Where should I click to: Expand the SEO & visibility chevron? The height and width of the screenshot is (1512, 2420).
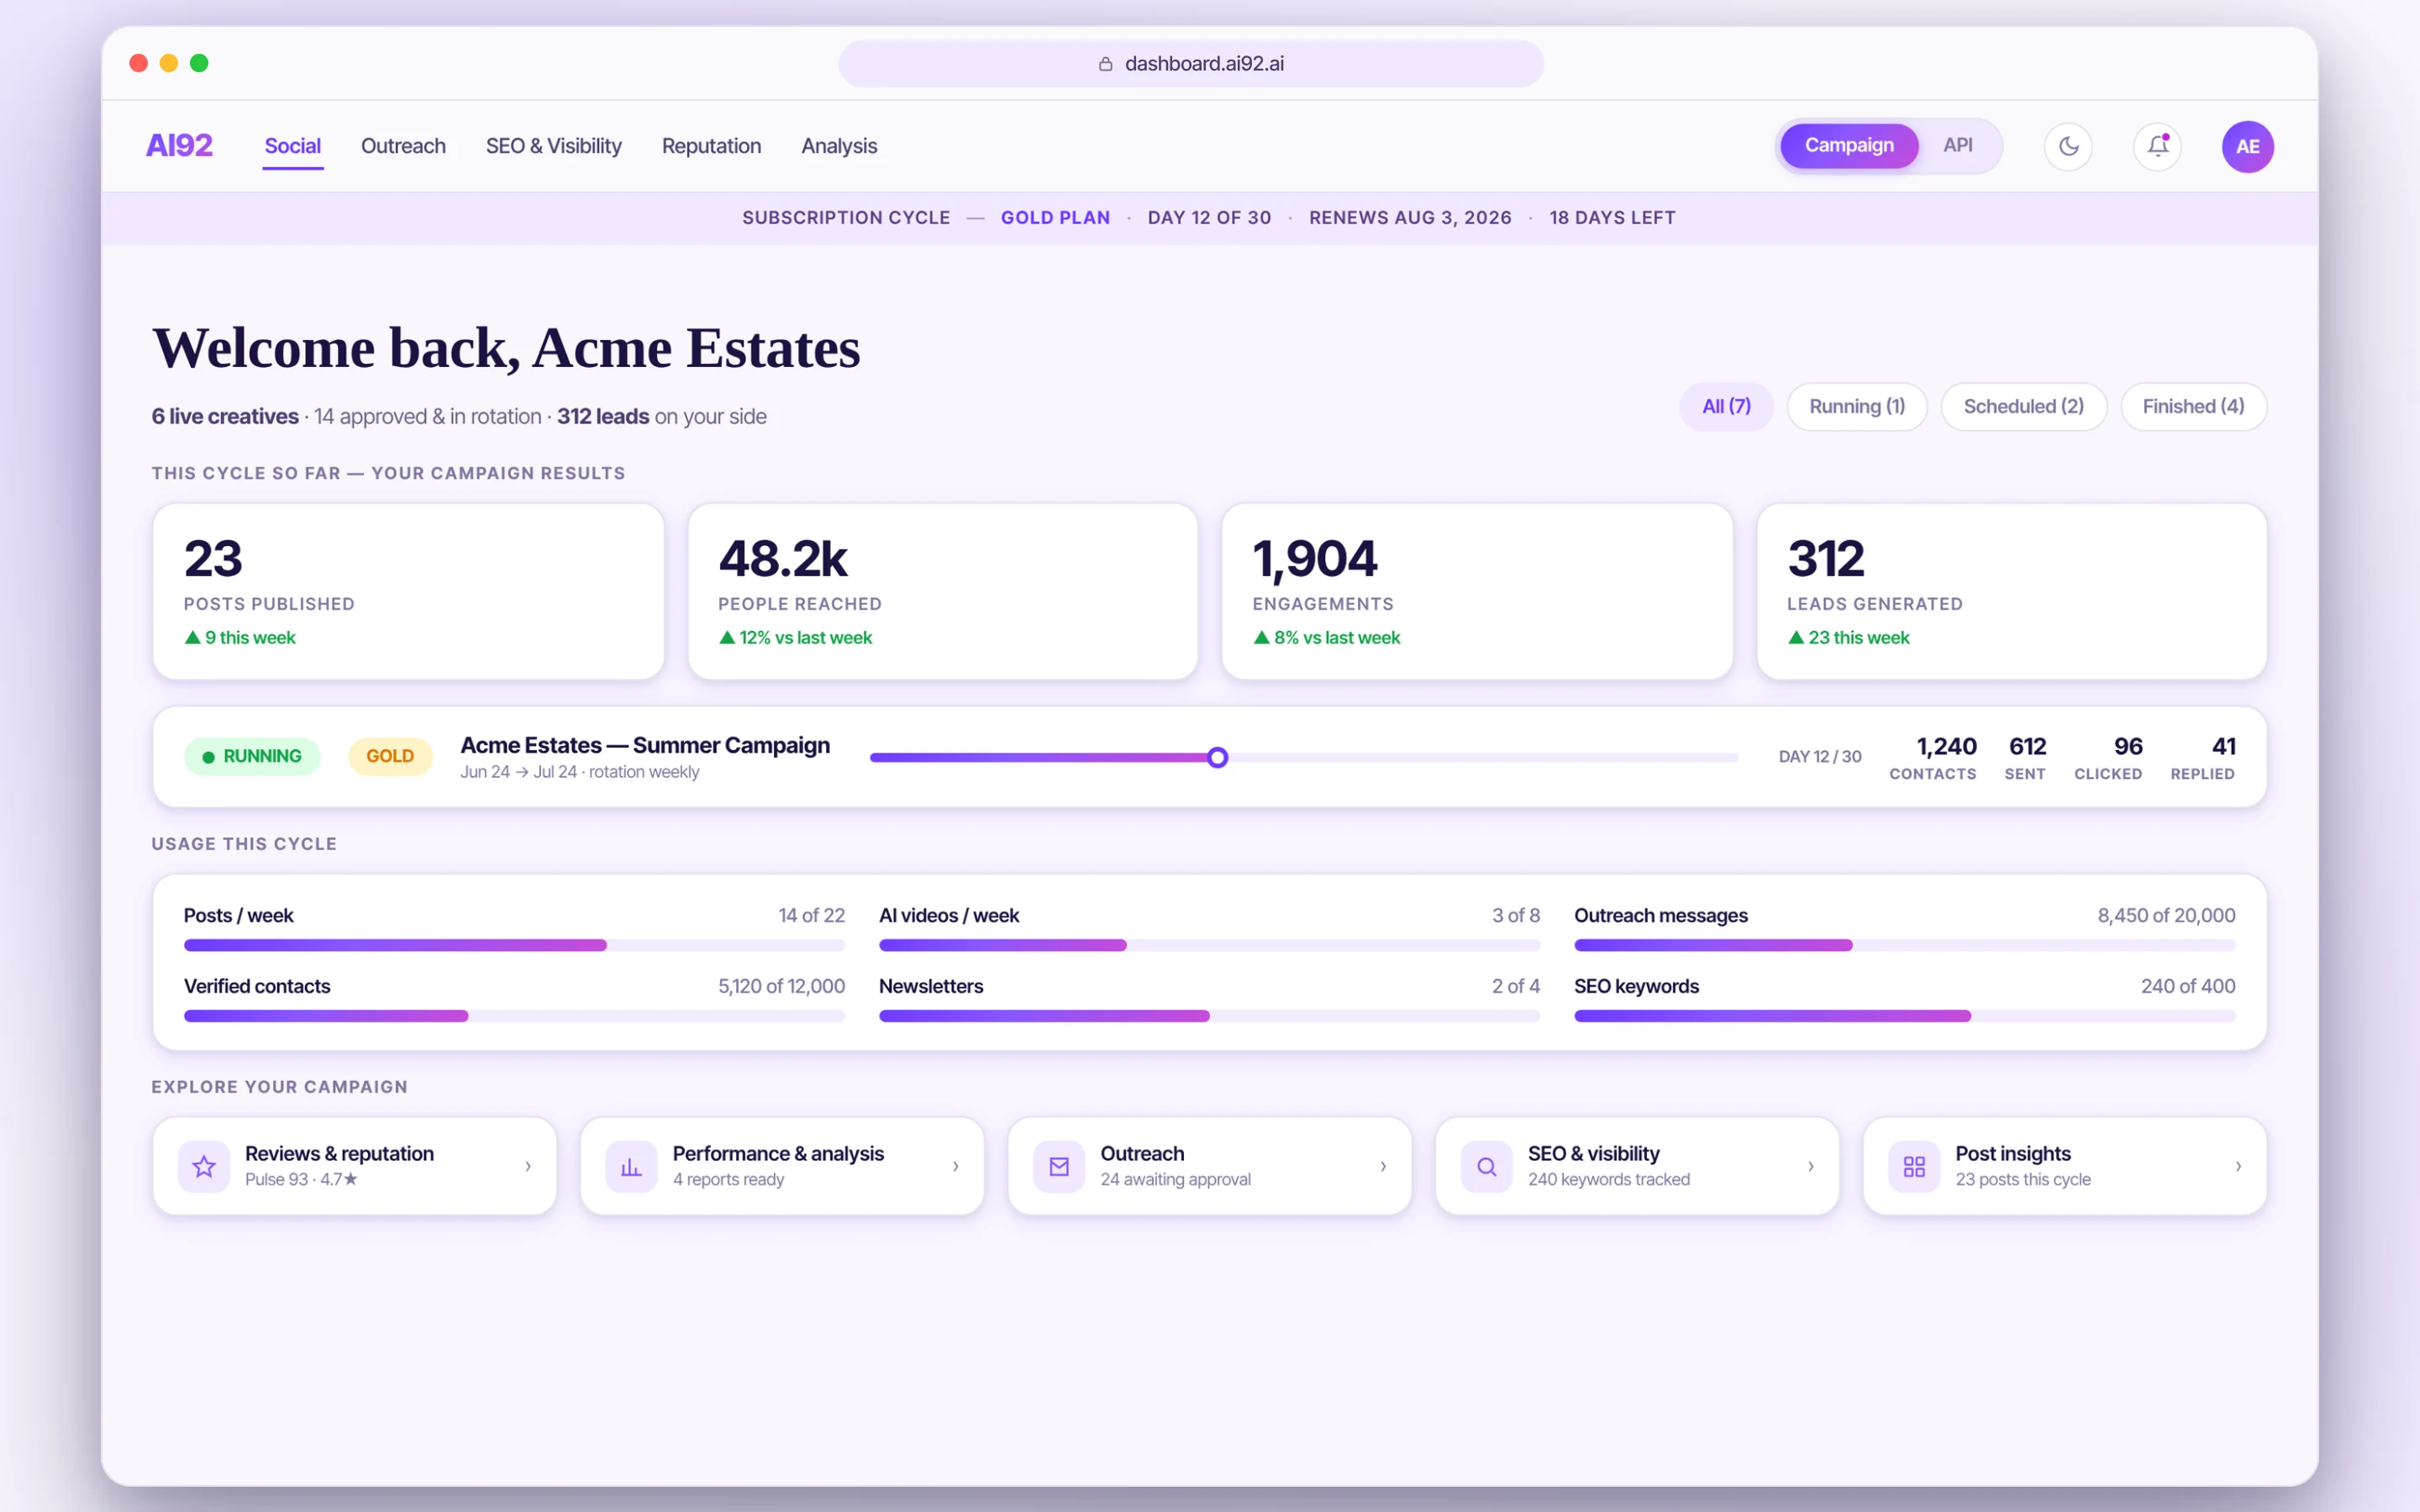(1811, 1166)
